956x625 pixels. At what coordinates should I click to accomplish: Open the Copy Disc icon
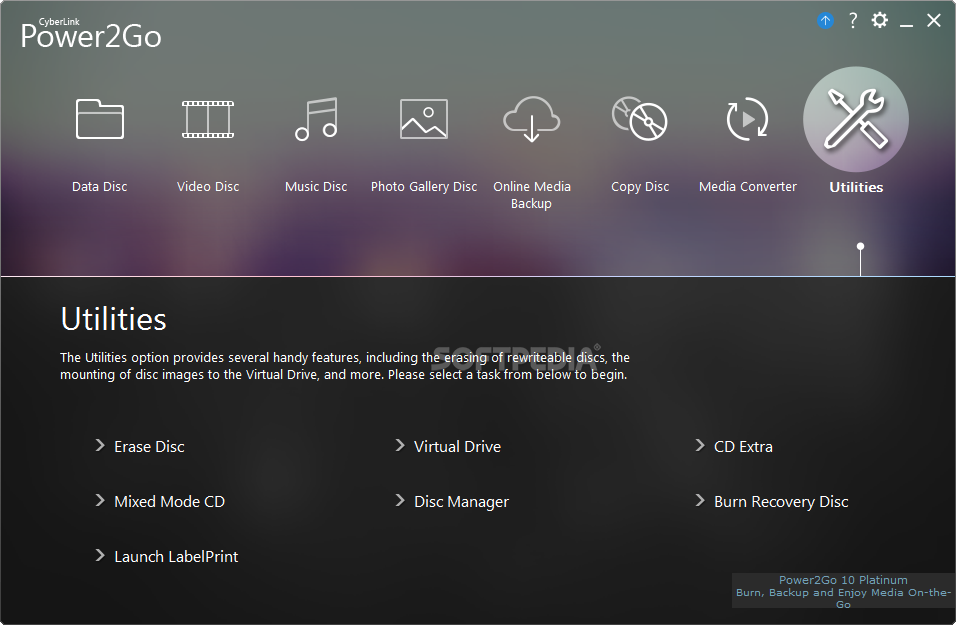pos(640,118)
